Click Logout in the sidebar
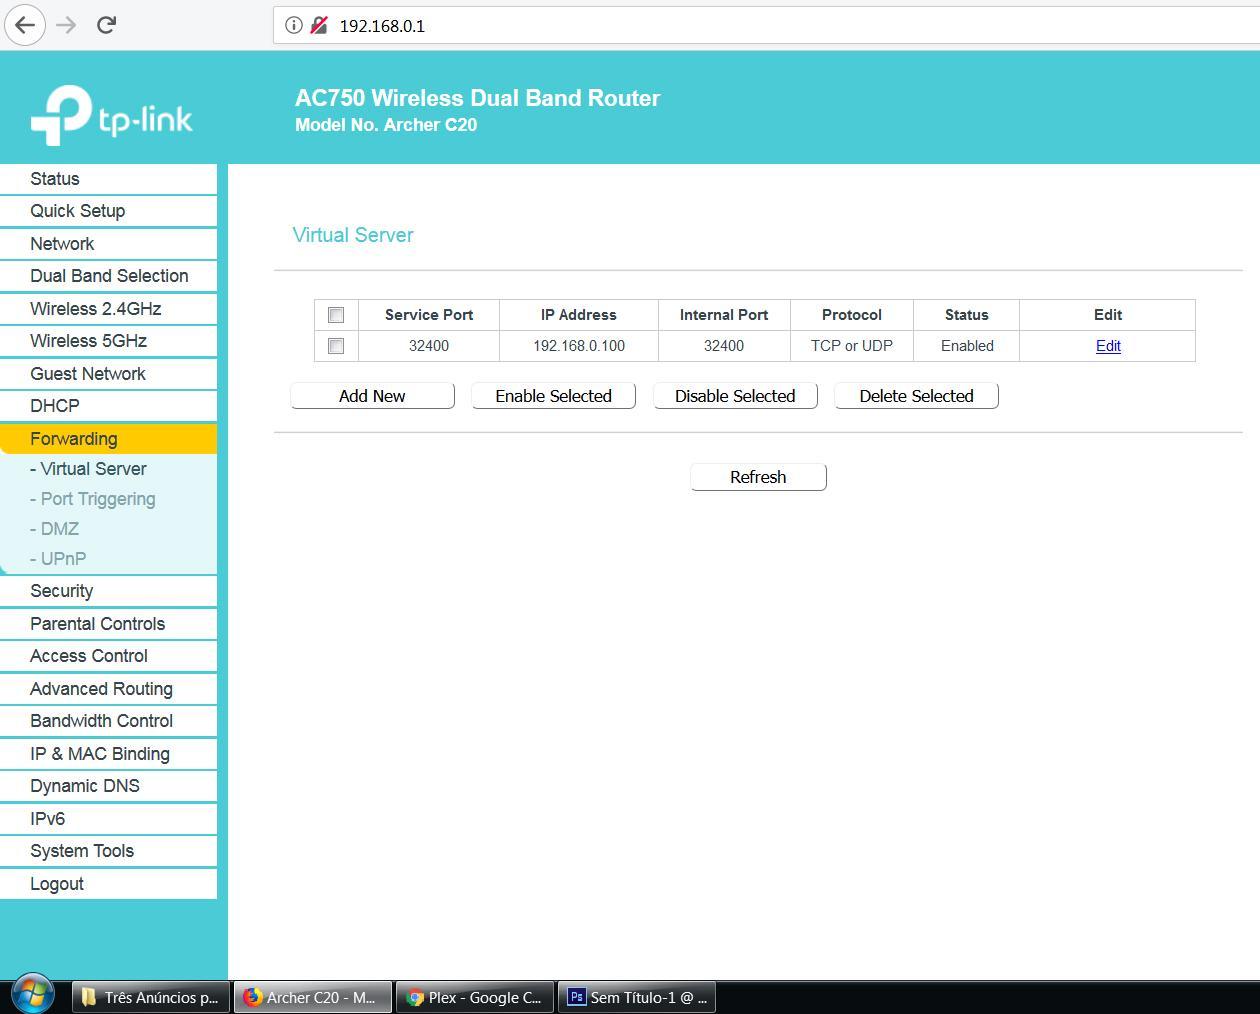1260x1014 pixels. point(108,884)
